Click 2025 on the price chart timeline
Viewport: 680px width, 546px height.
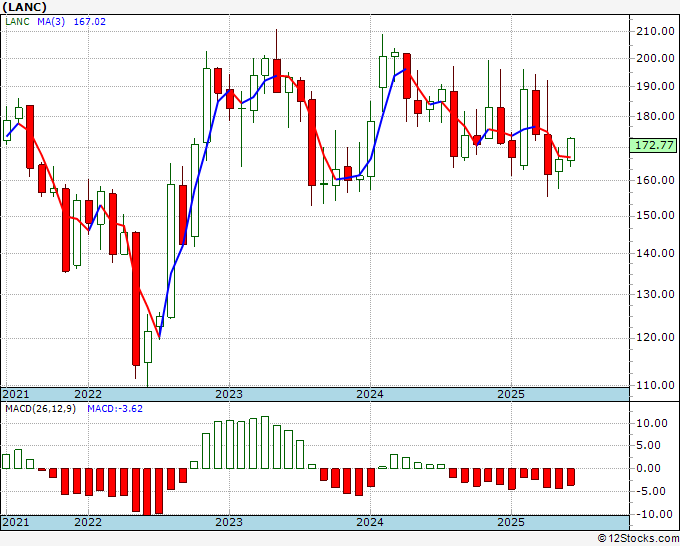(x=511, y=395)
